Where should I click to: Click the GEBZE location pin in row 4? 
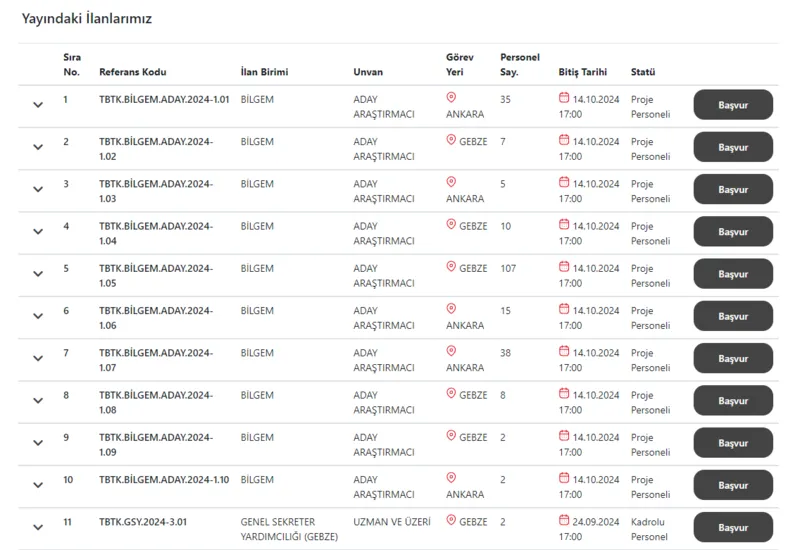tap(451, 225)
